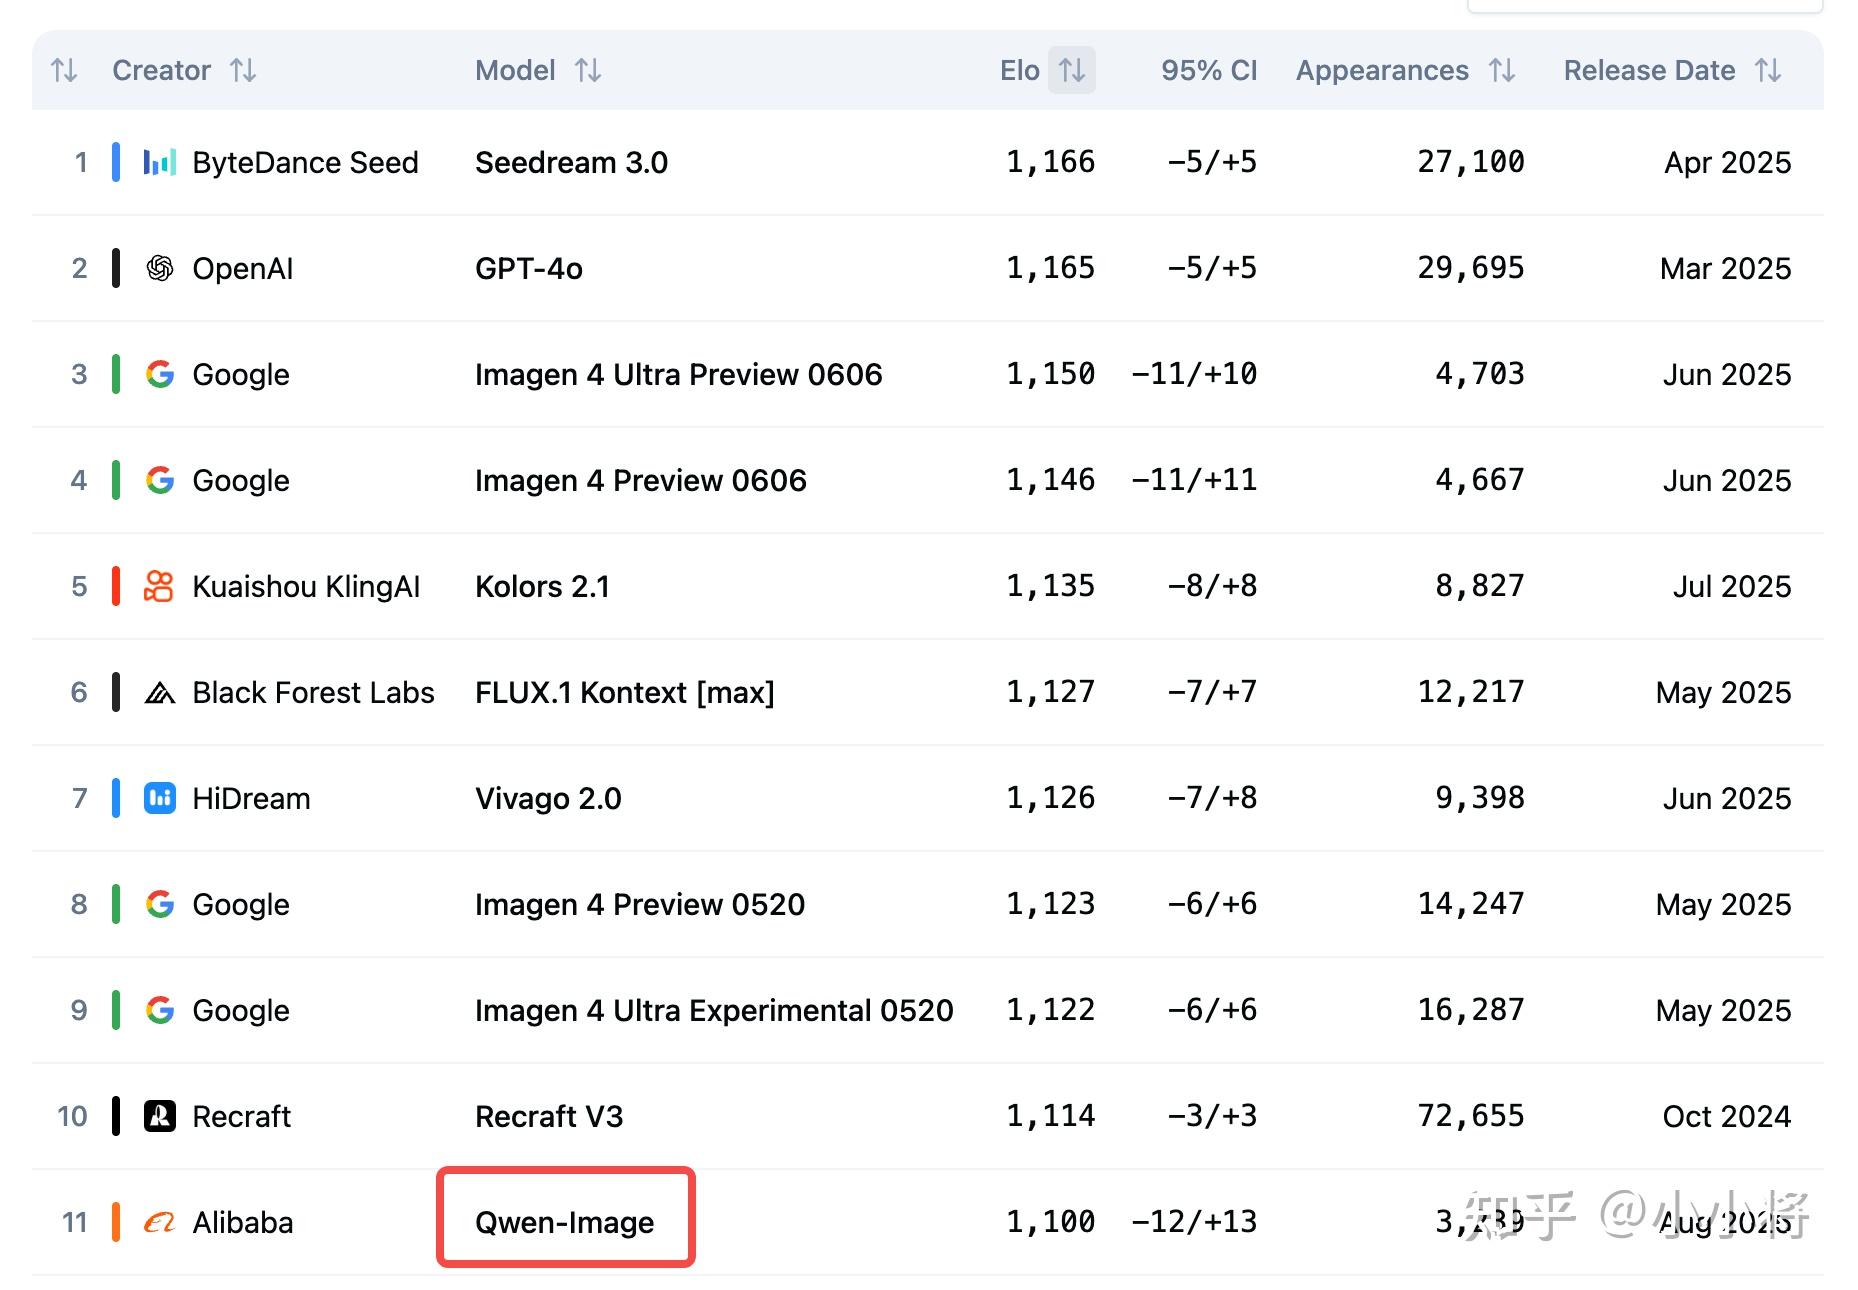
Task: Click the ByteDance Seed logo icon
Action: pyautogui.click(x=160, y=162)
